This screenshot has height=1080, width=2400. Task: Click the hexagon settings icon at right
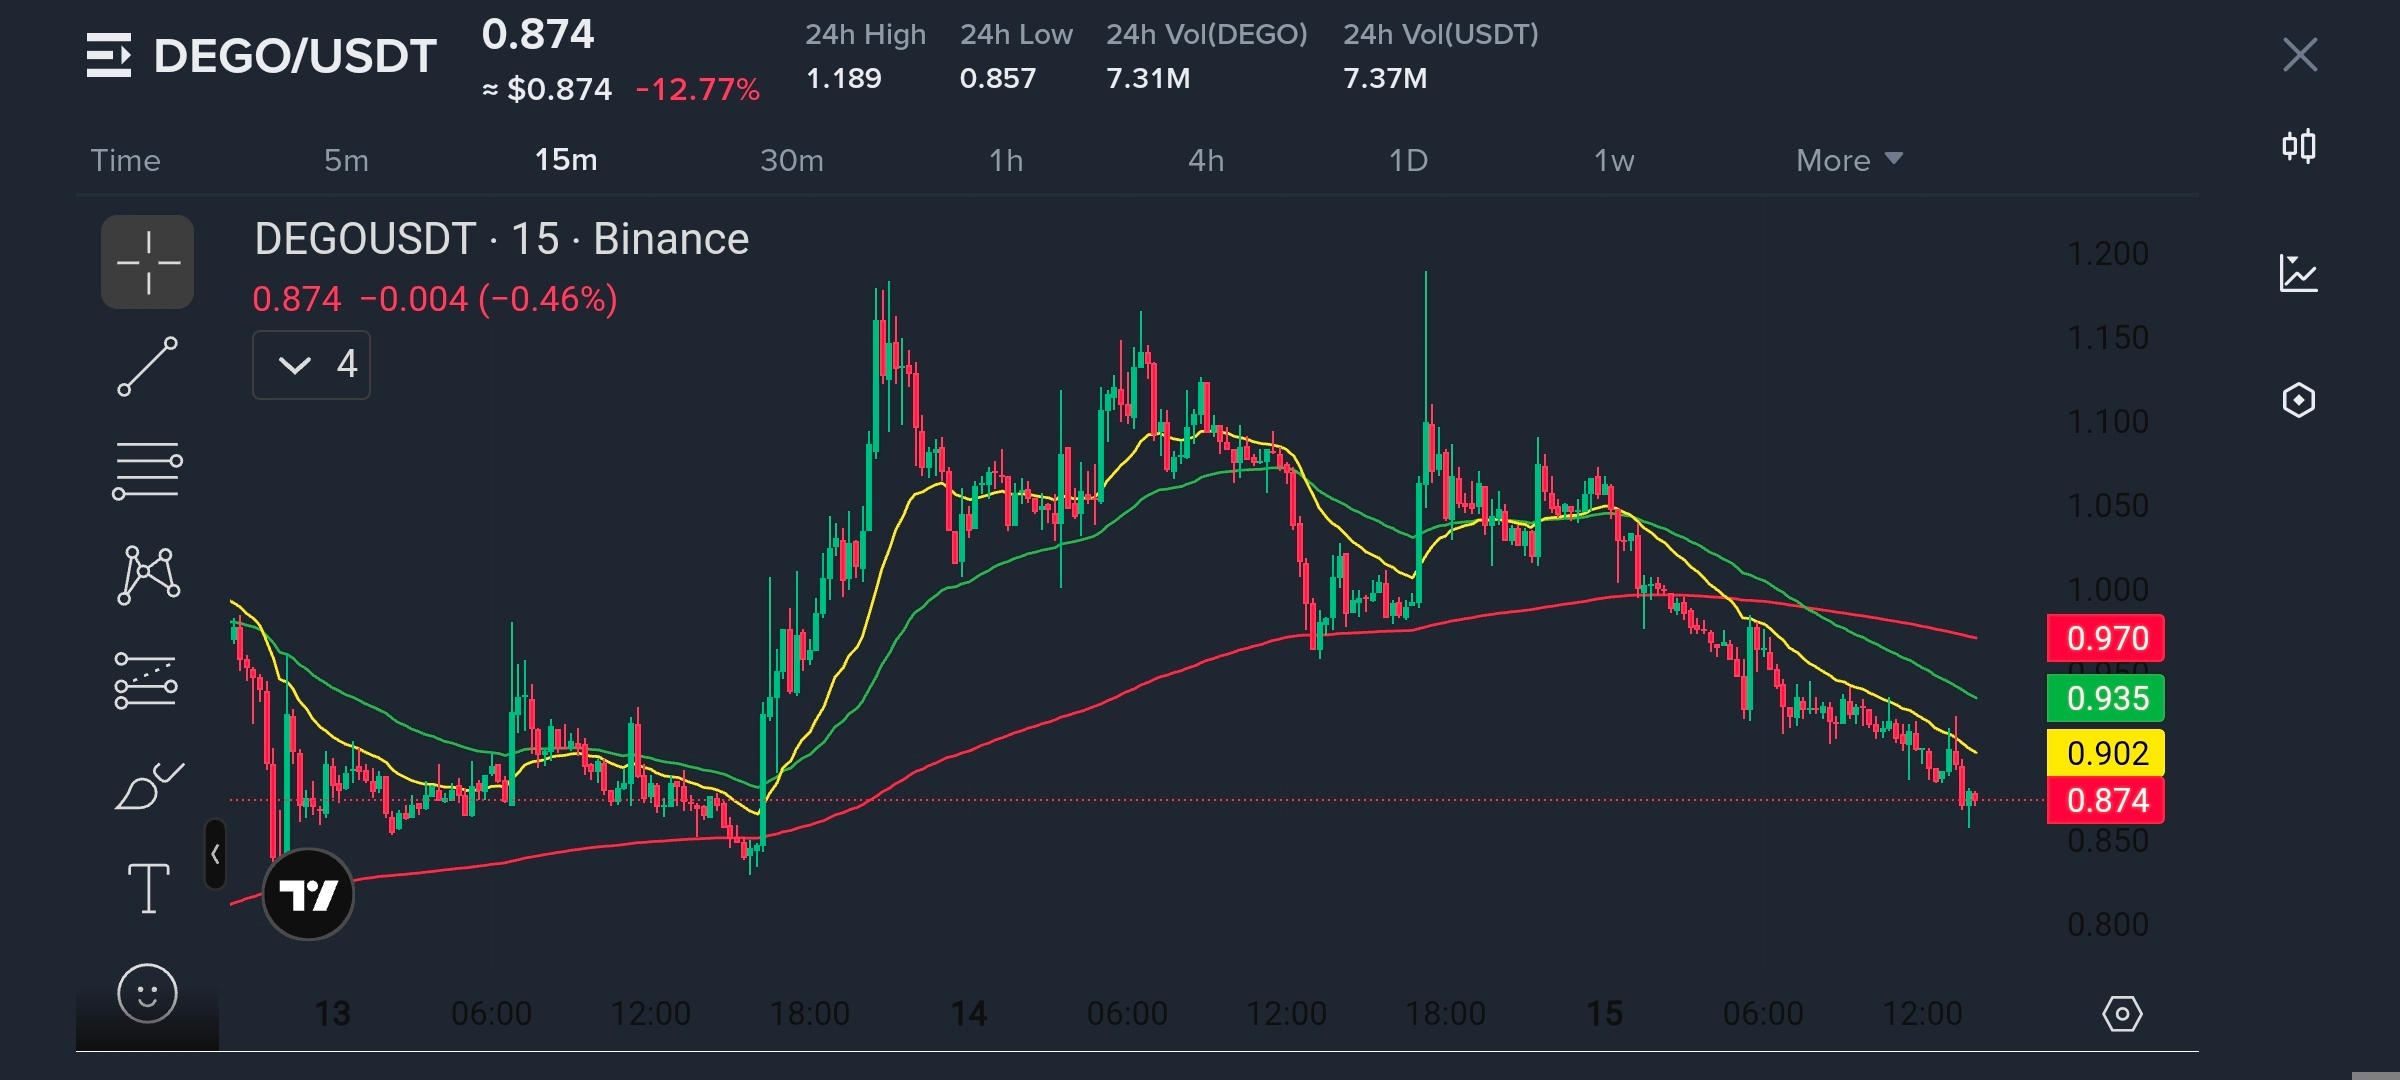coord(2299,400)
